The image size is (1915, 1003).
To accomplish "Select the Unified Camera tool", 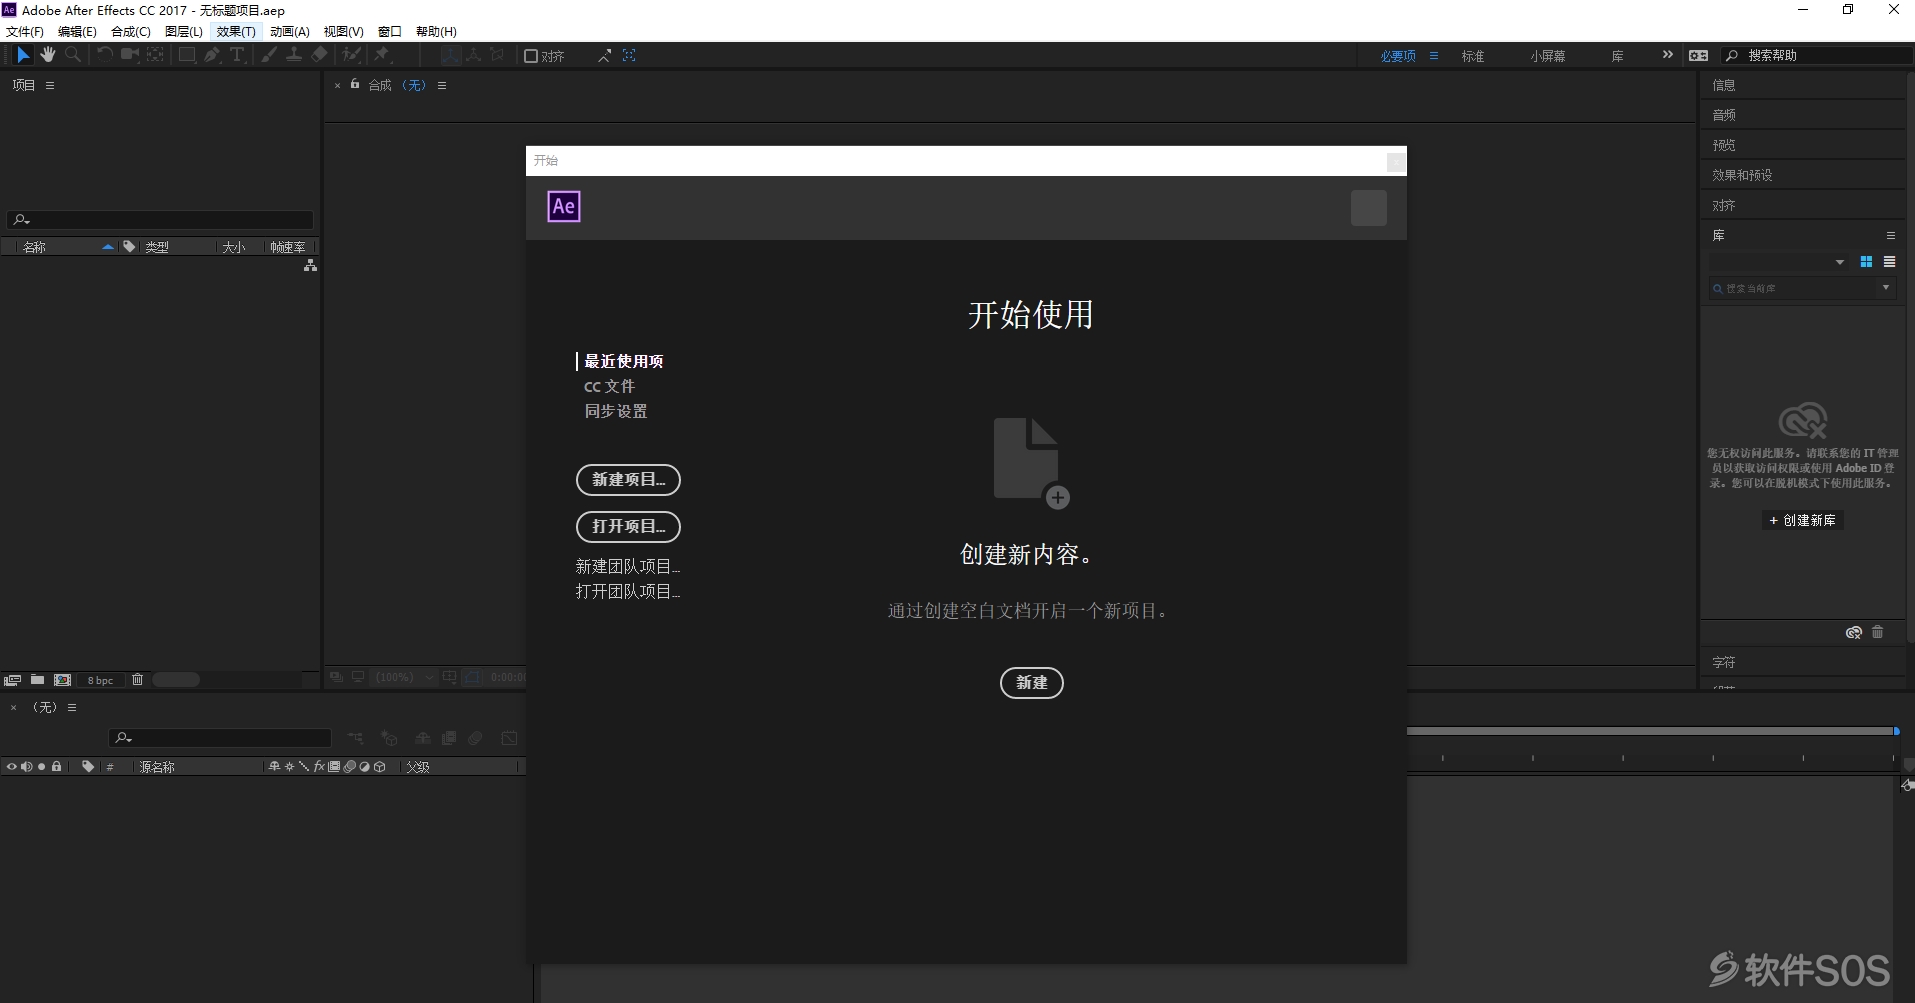I will pyautogui.click(x=130, y=55).
